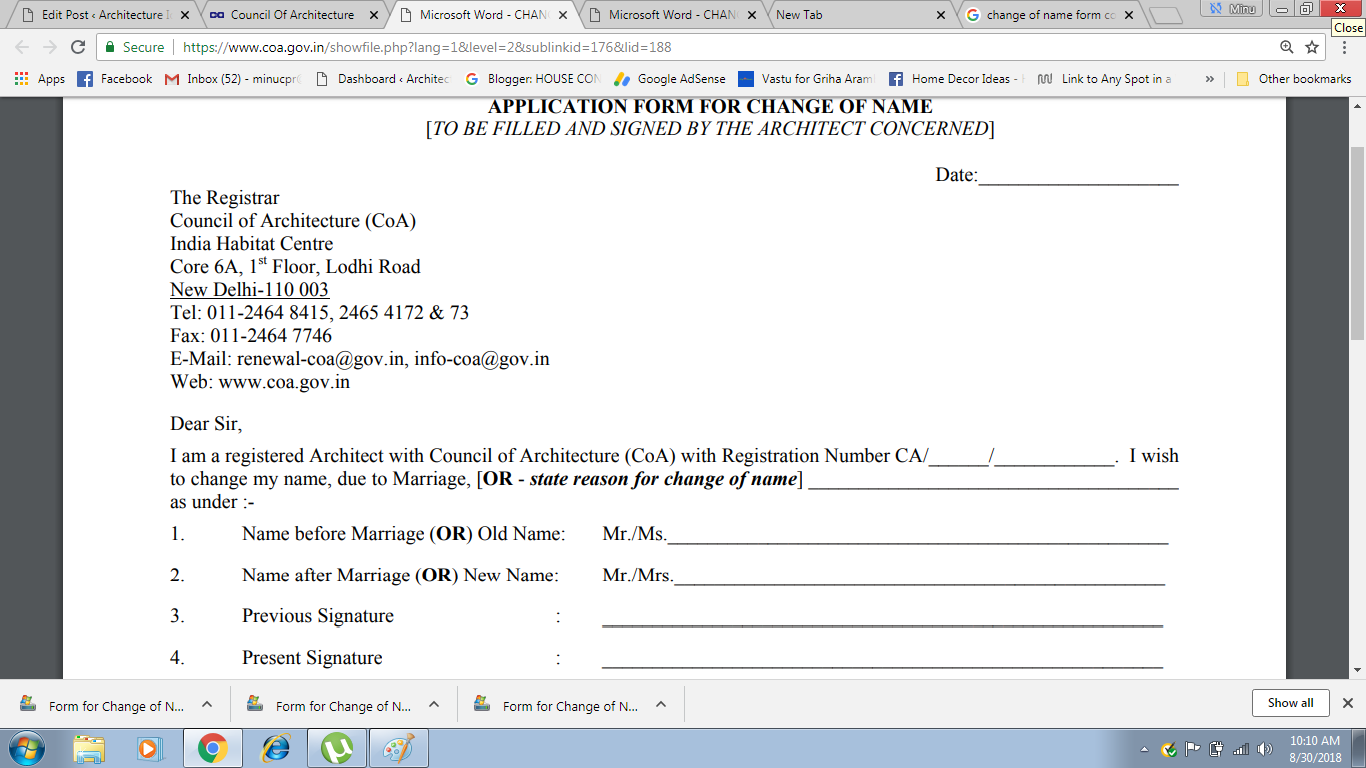Click the address bar URL field
Screen dimensions: 1366x768
click(x=700, y=47)
